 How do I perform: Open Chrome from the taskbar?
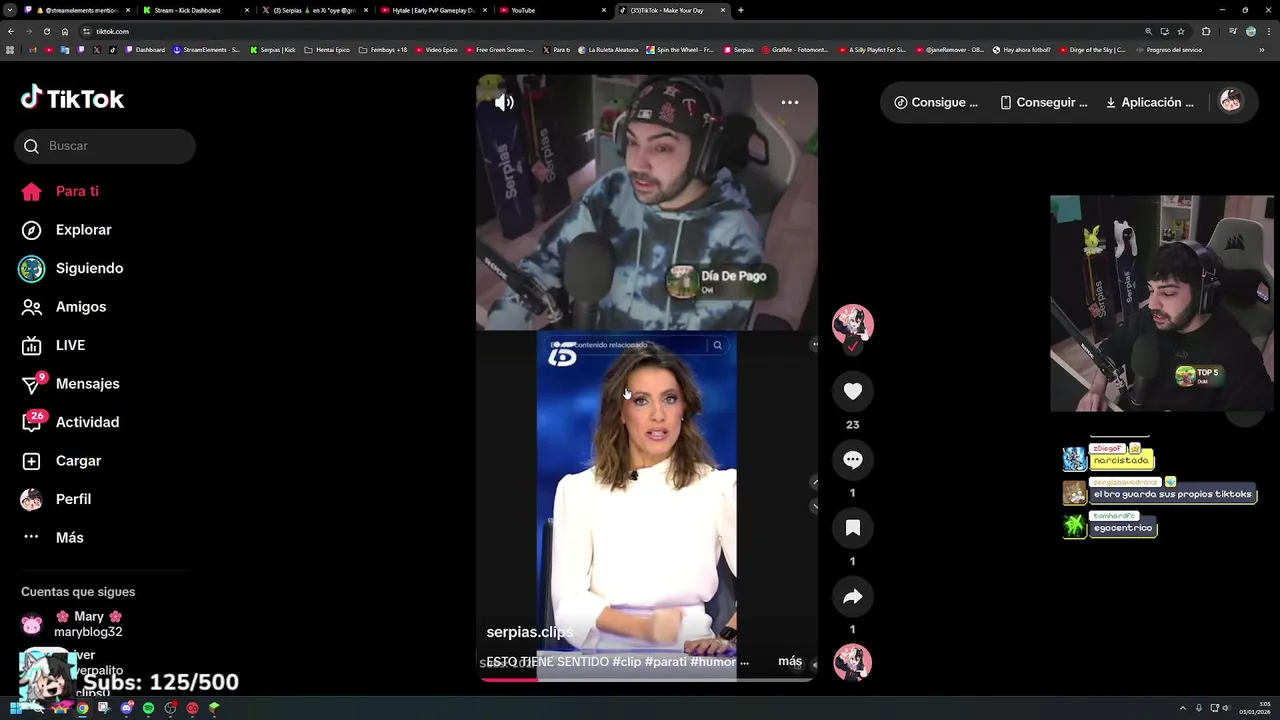pos(82,708)
